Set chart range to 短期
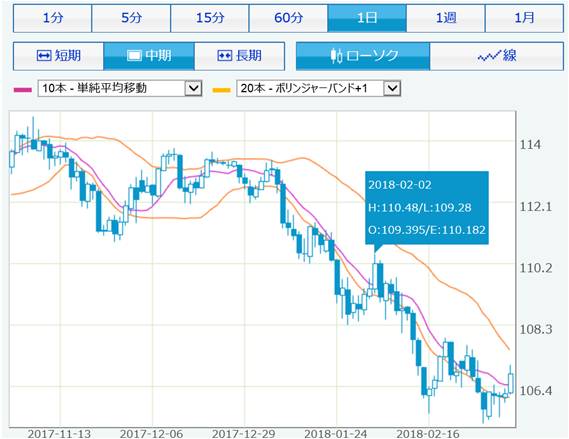The image size is (569, 439). [58, 56]
